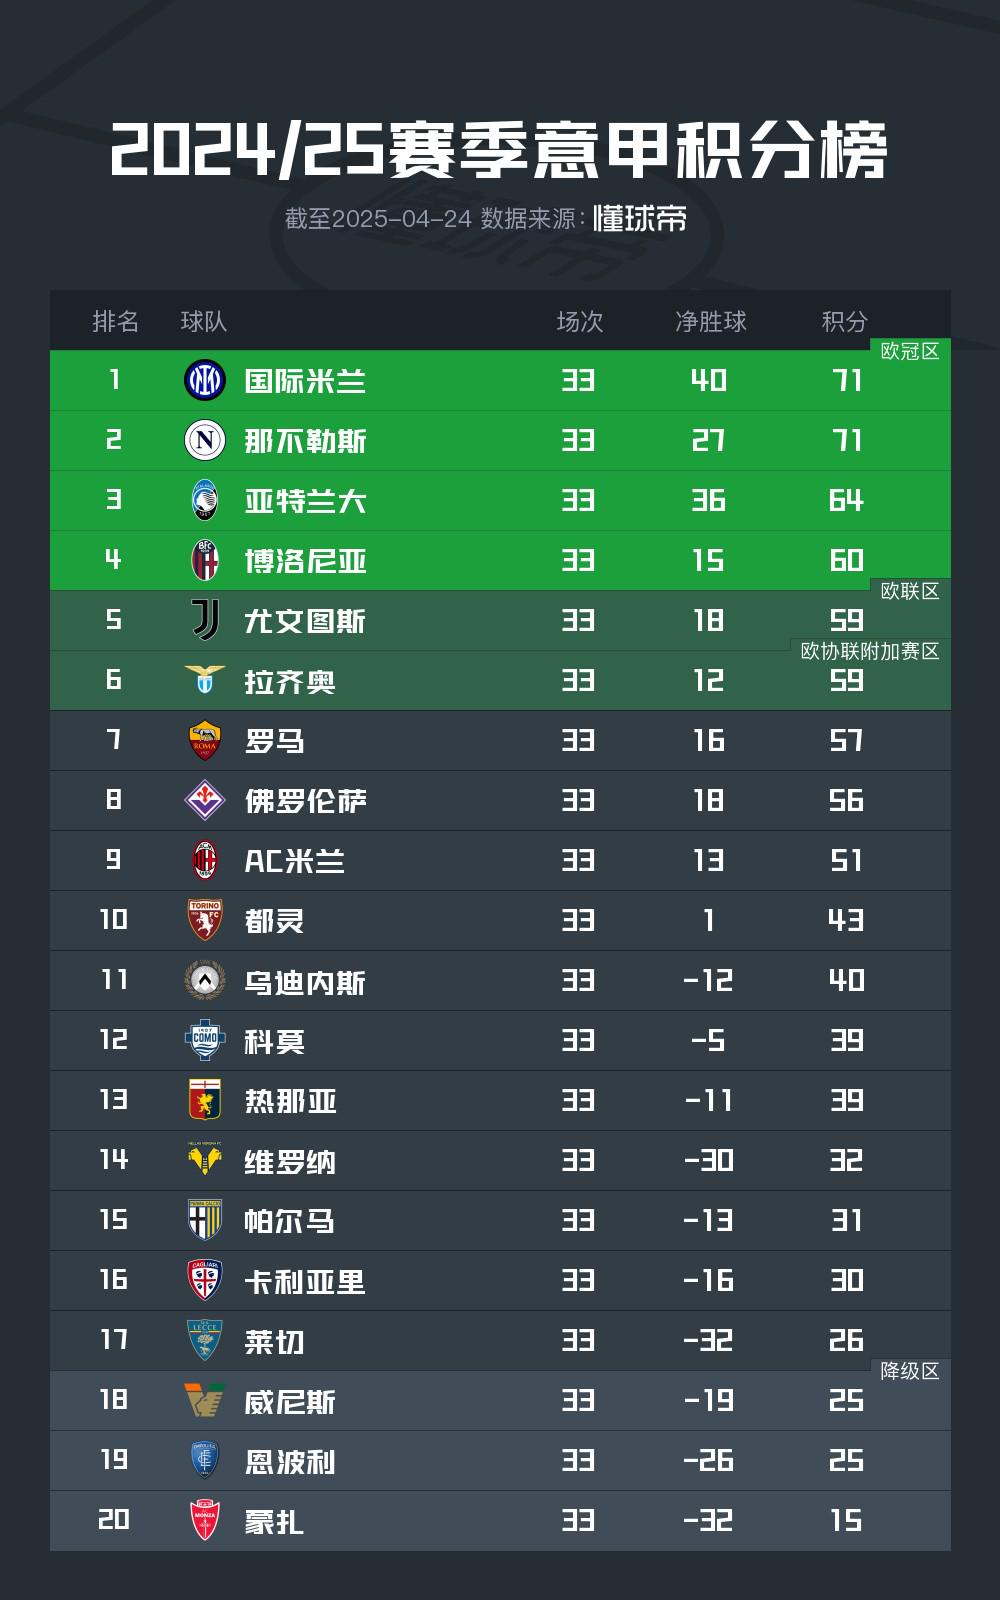Select the 亚特兰大 team name
The width and height of the screenshot is (1000, 1600).
pos(305,501)
